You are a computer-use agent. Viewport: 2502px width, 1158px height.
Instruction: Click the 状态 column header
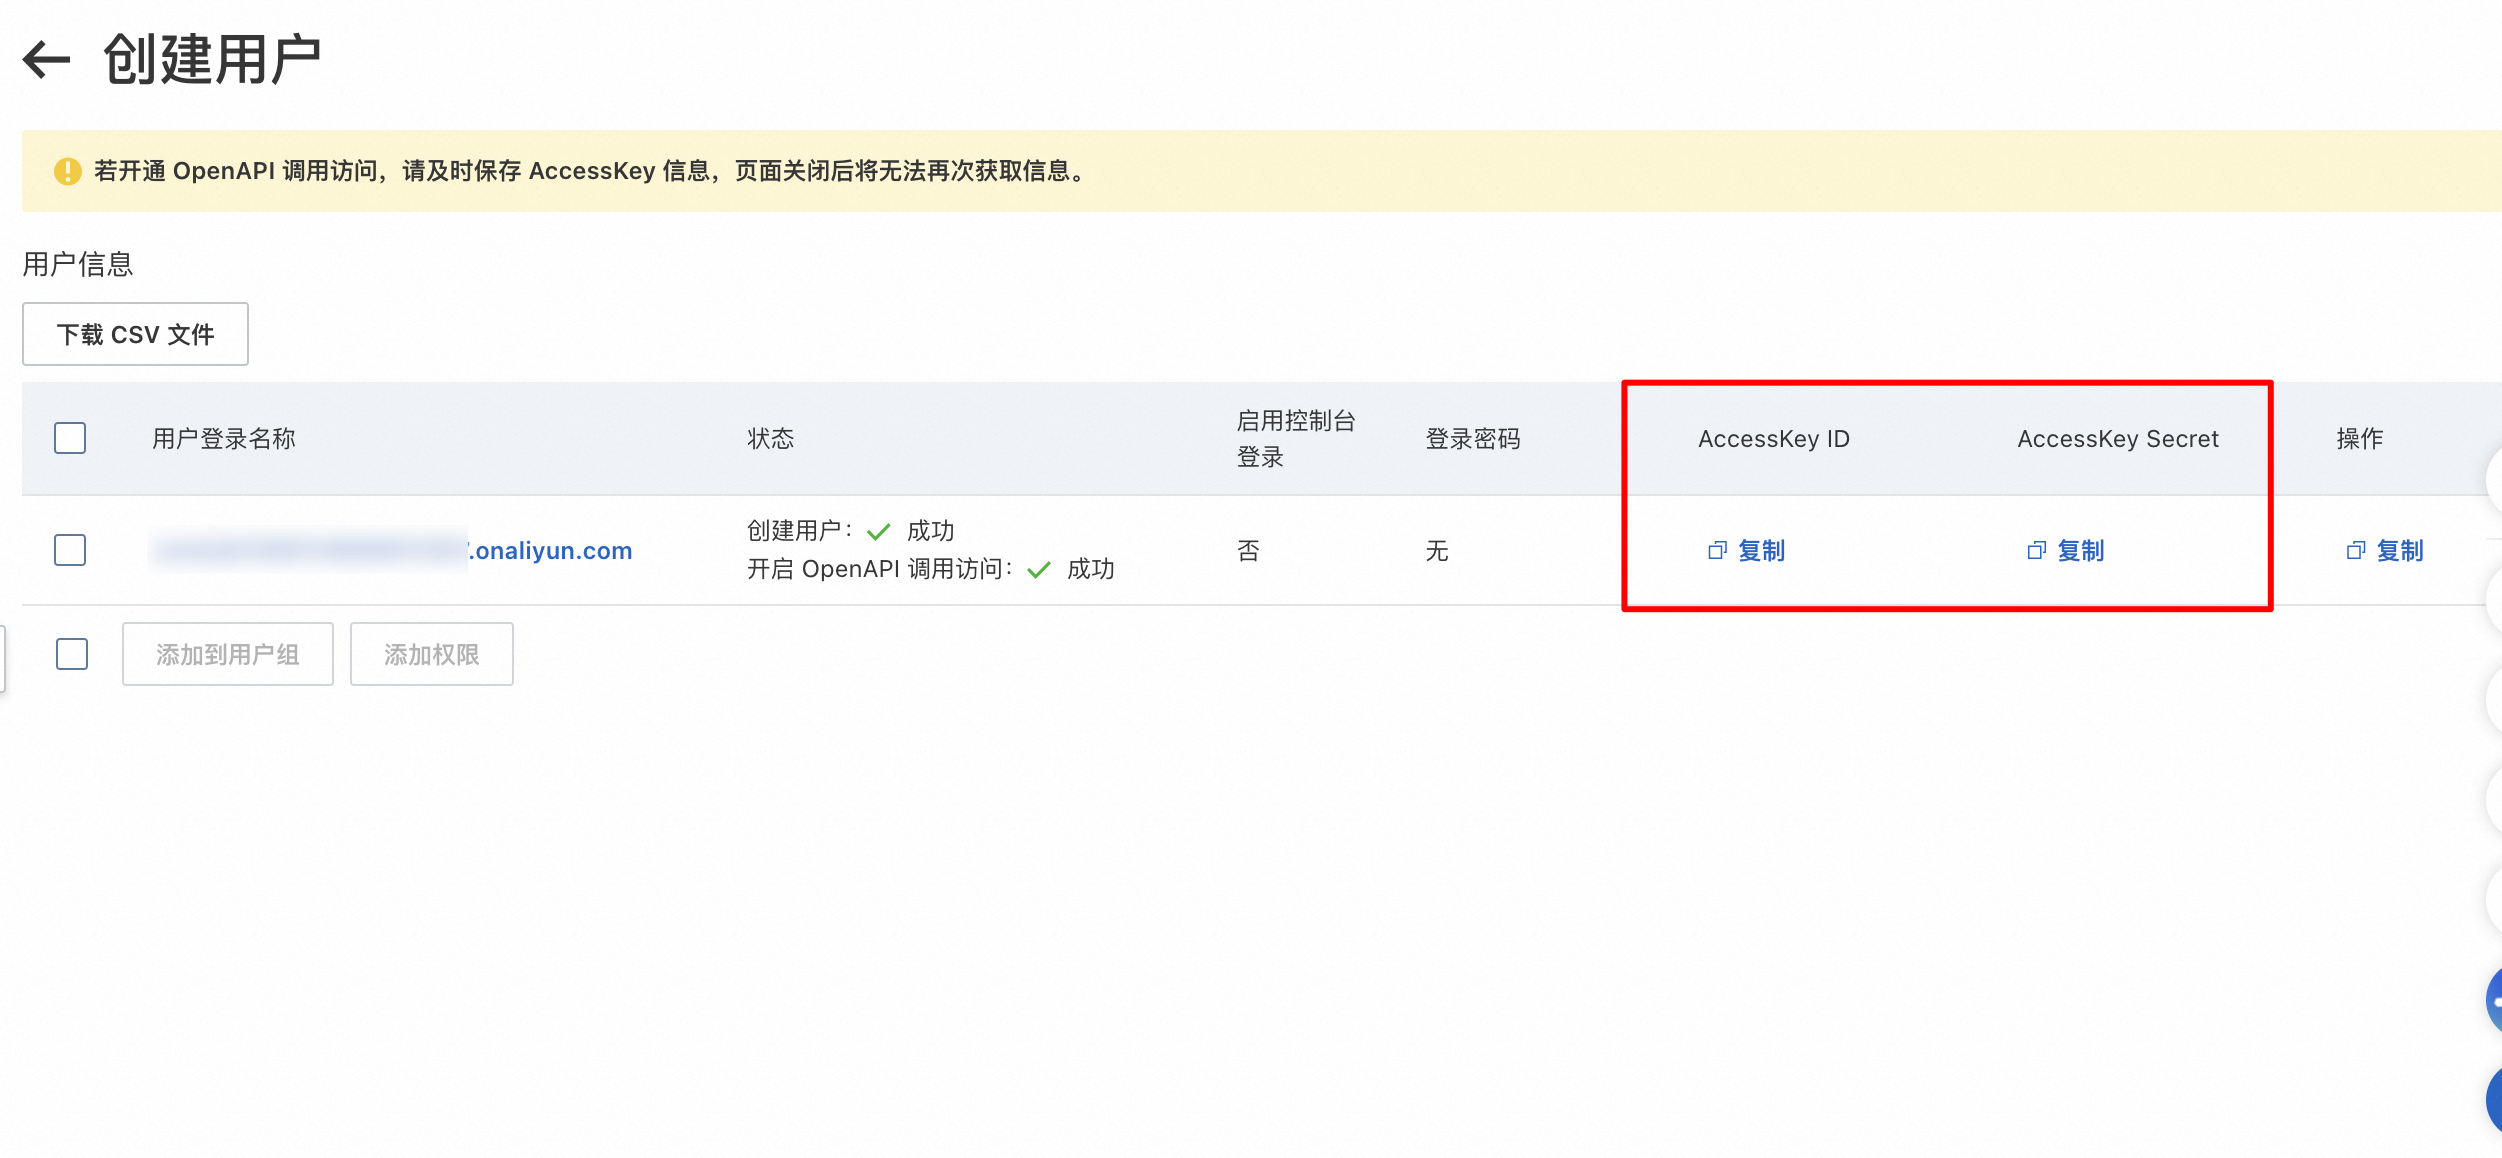[771, 439]
